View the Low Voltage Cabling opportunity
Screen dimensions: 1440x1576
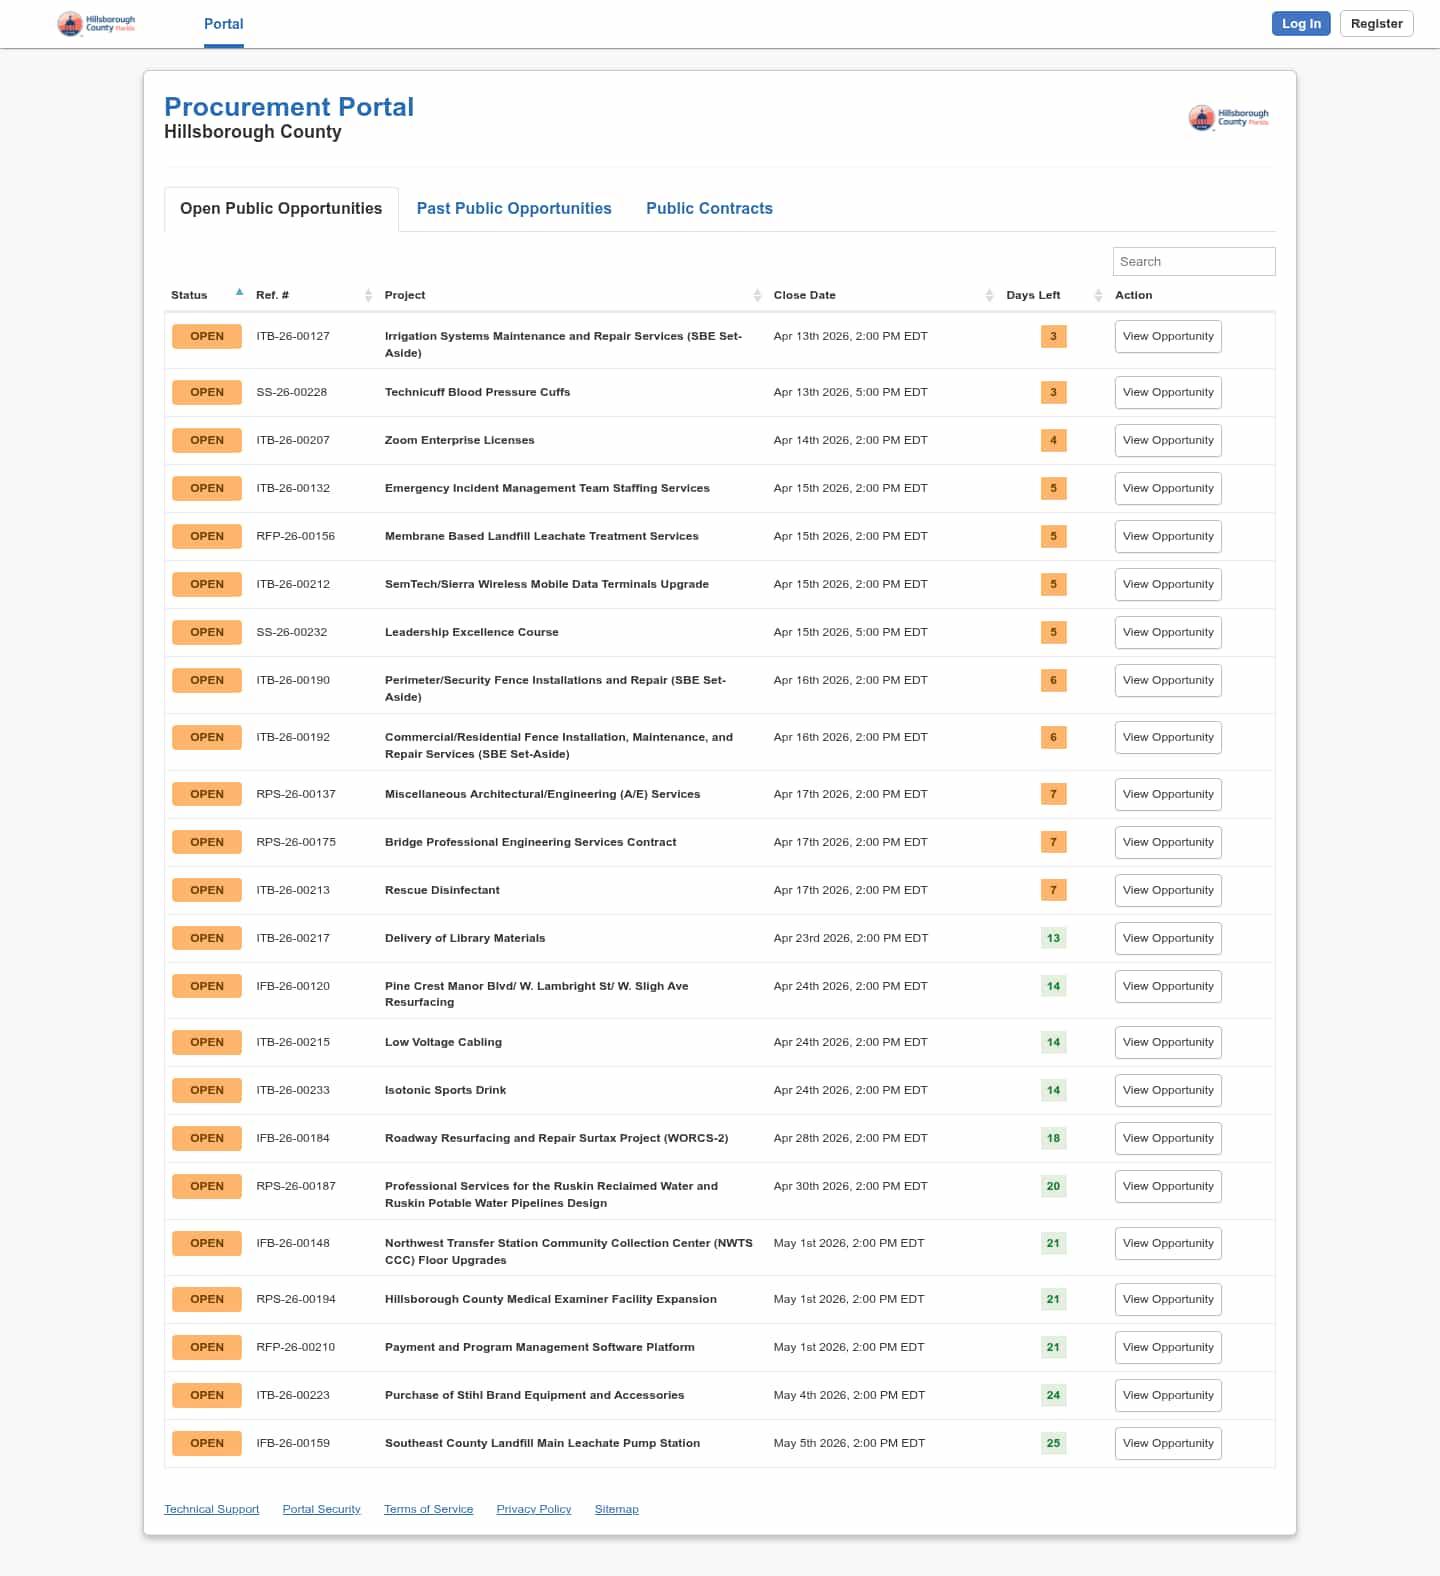(1167, 1043)
